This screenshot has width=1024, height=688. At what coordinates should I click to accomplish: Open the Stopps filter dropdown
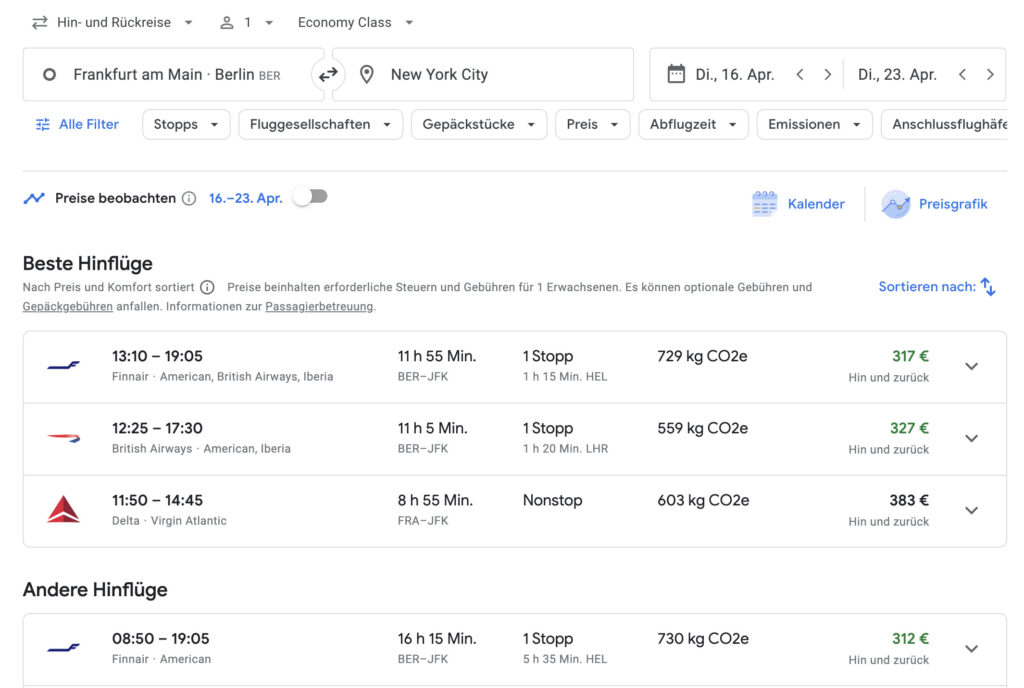tap(186, 124)
